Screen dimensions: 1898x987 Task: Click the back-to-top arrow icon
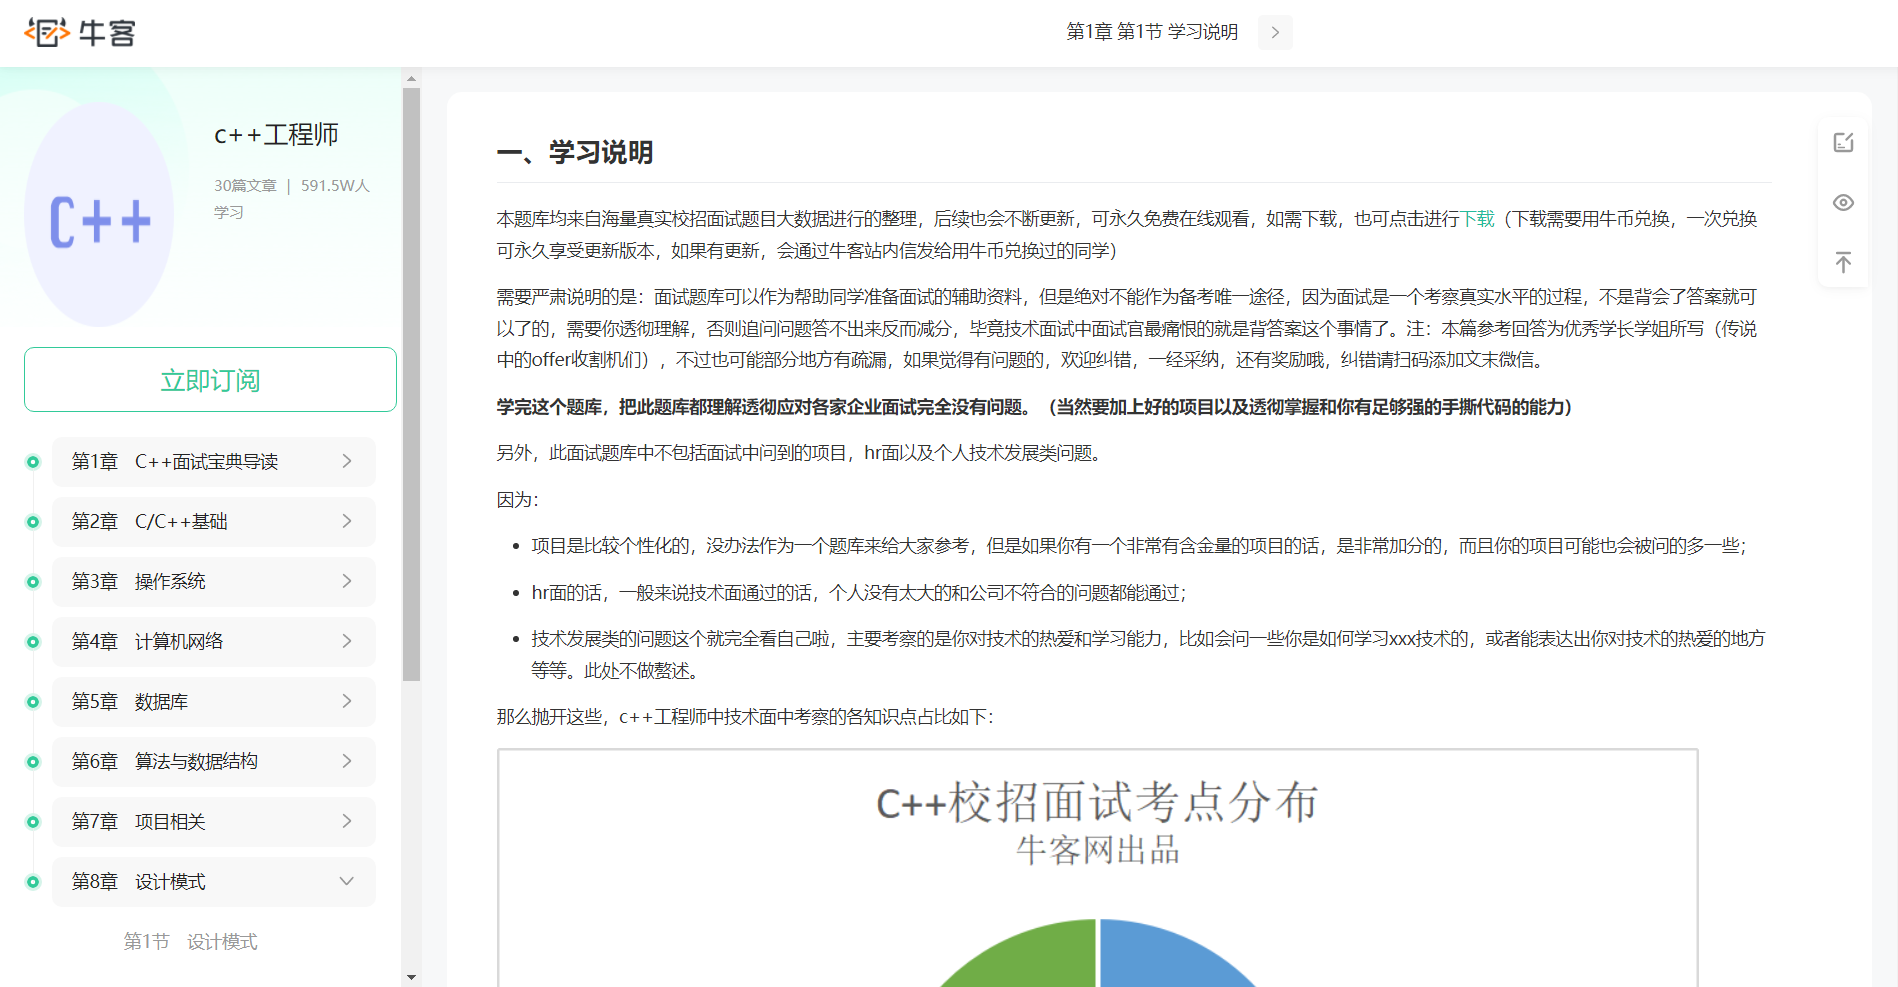[x=1843, y=262]
